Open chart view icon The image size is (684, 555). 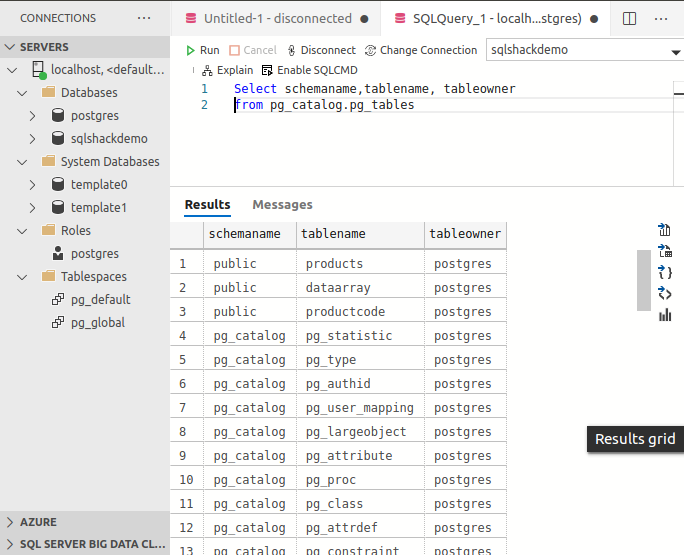coord(665,315)
